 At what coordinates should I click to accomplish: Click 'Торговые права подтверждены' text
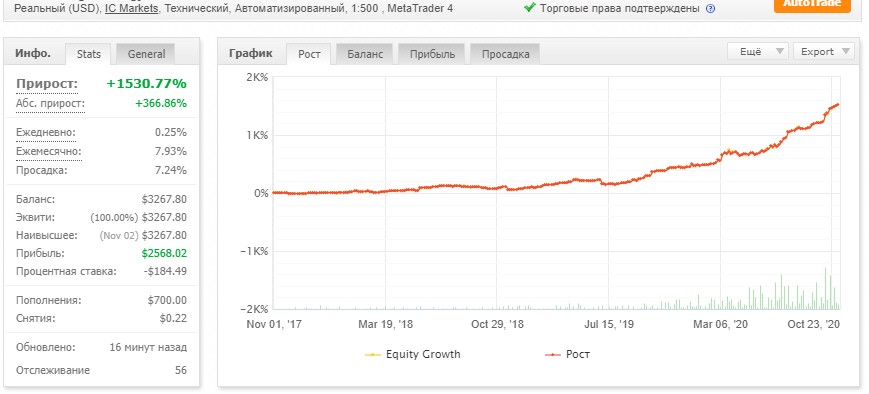click(620, 9)
